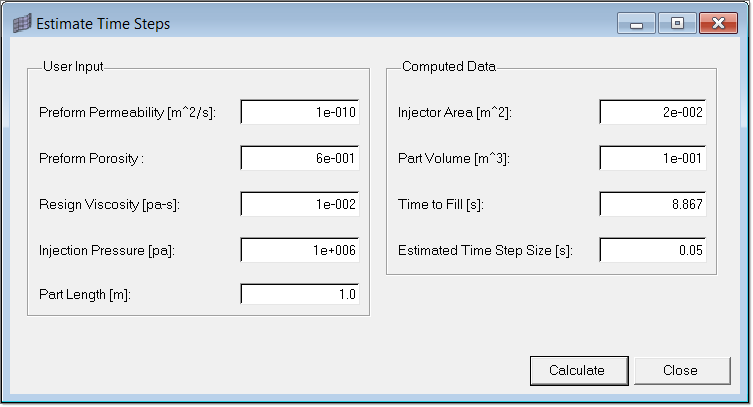Click into the Injection Pressure text box

pyautogui.click(x=300, y=250)
